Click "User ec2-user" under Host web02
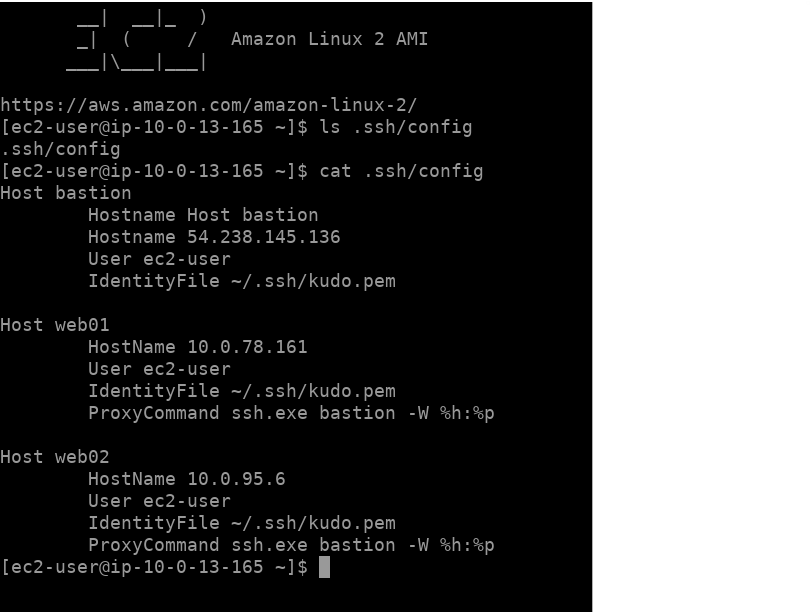The width and height of the screenshot is (811, 612). pos(159,501)
